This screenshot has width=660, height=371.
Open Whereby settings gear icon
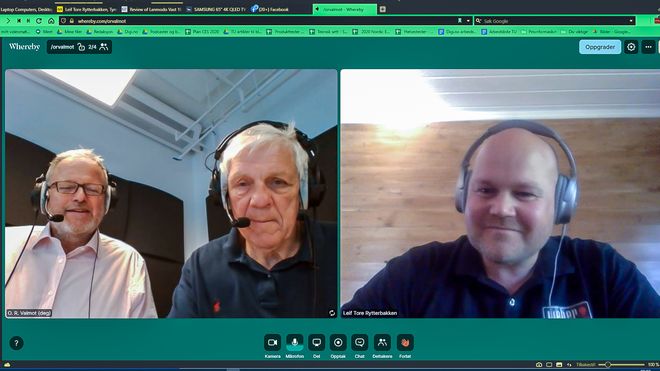[631, 47]
